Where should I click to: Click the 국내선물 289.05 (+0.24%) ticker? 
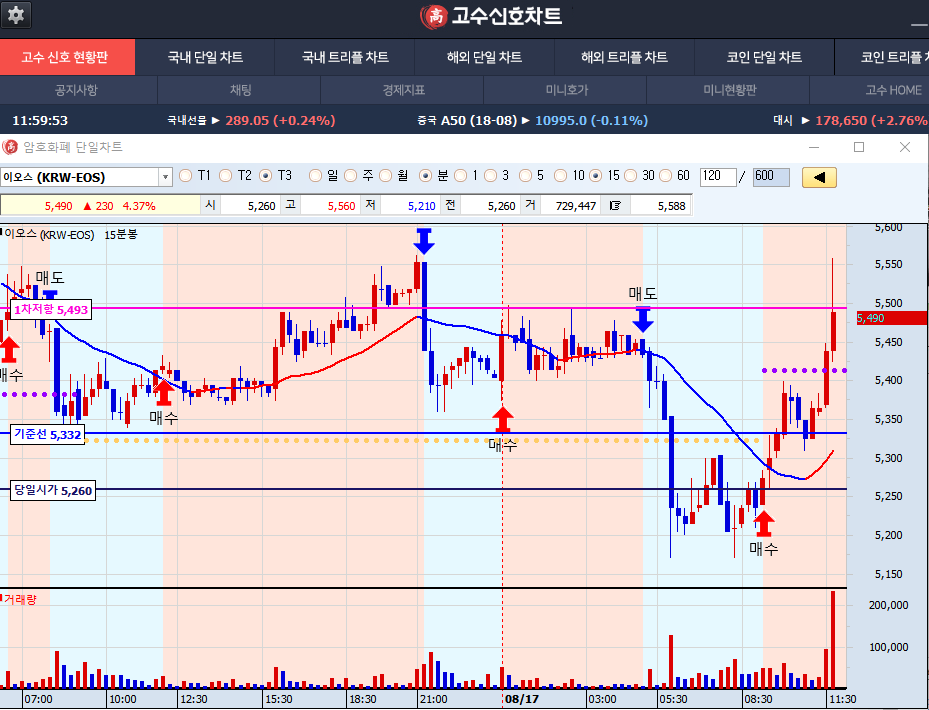click(x=251, y=120)
